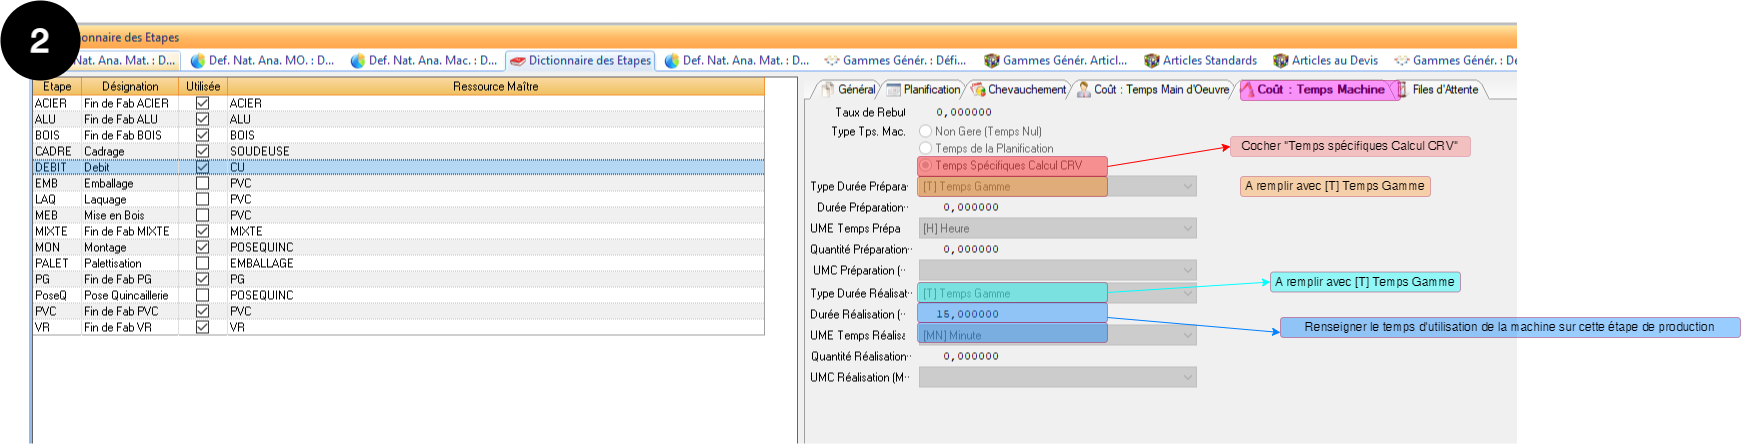This screenshot has height=445, width=1741.
Task: Click the Durée Réalisation value field
Action: point(1012,314)
